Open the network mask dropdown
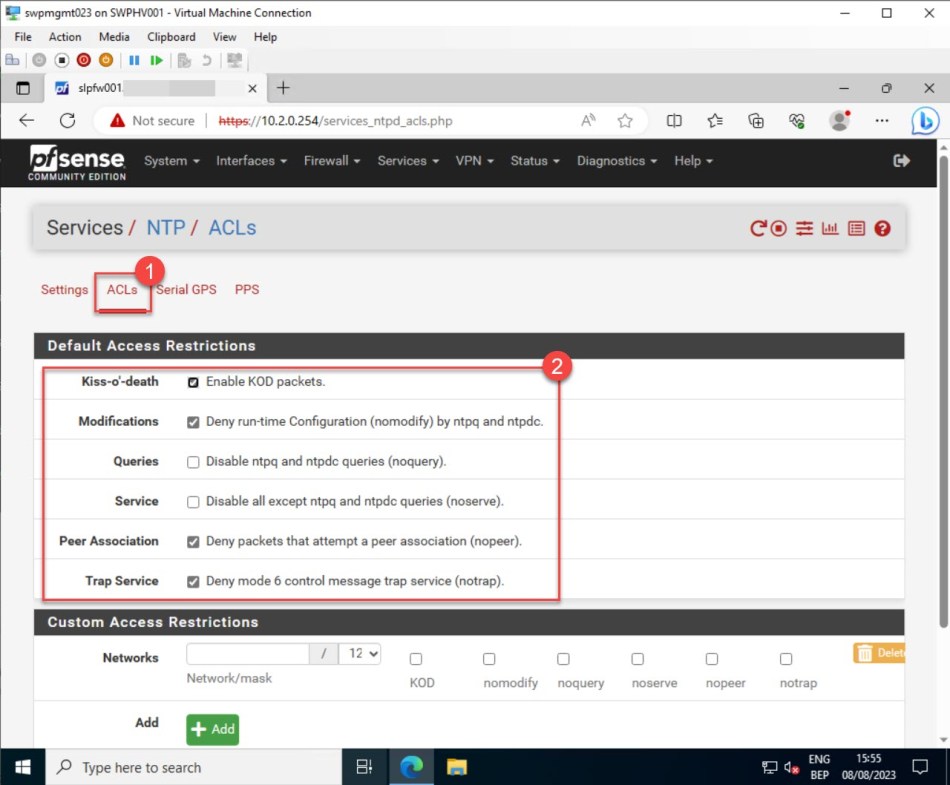950x785 pixels. click(x=360, y=653)
